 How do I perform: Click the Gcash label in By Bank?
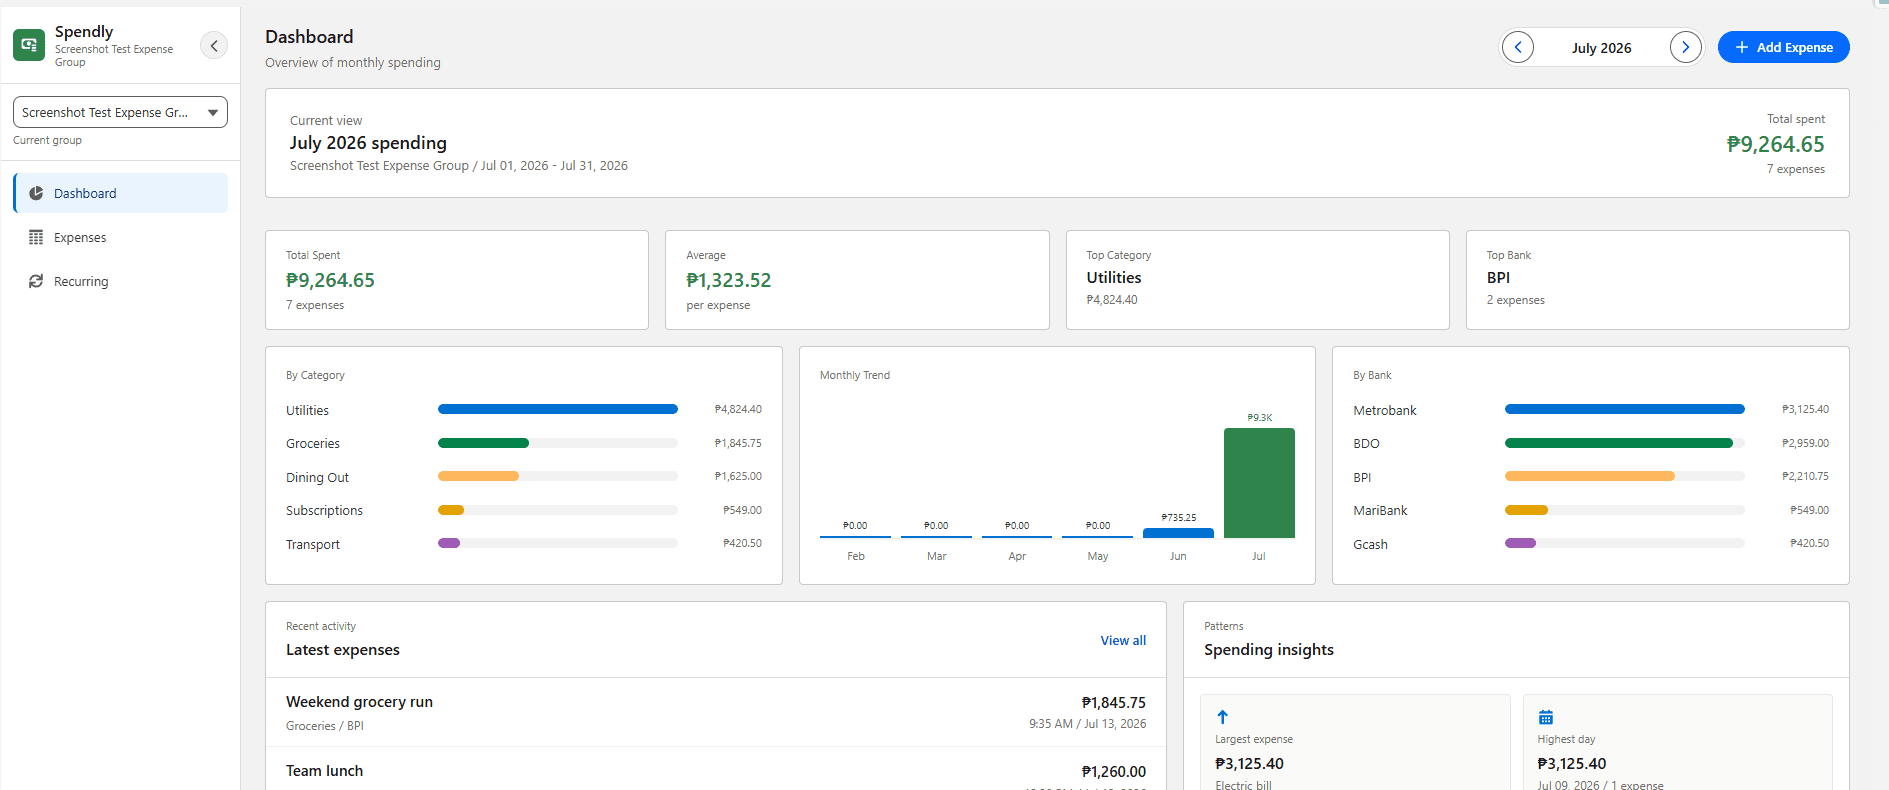point(1370,544)
